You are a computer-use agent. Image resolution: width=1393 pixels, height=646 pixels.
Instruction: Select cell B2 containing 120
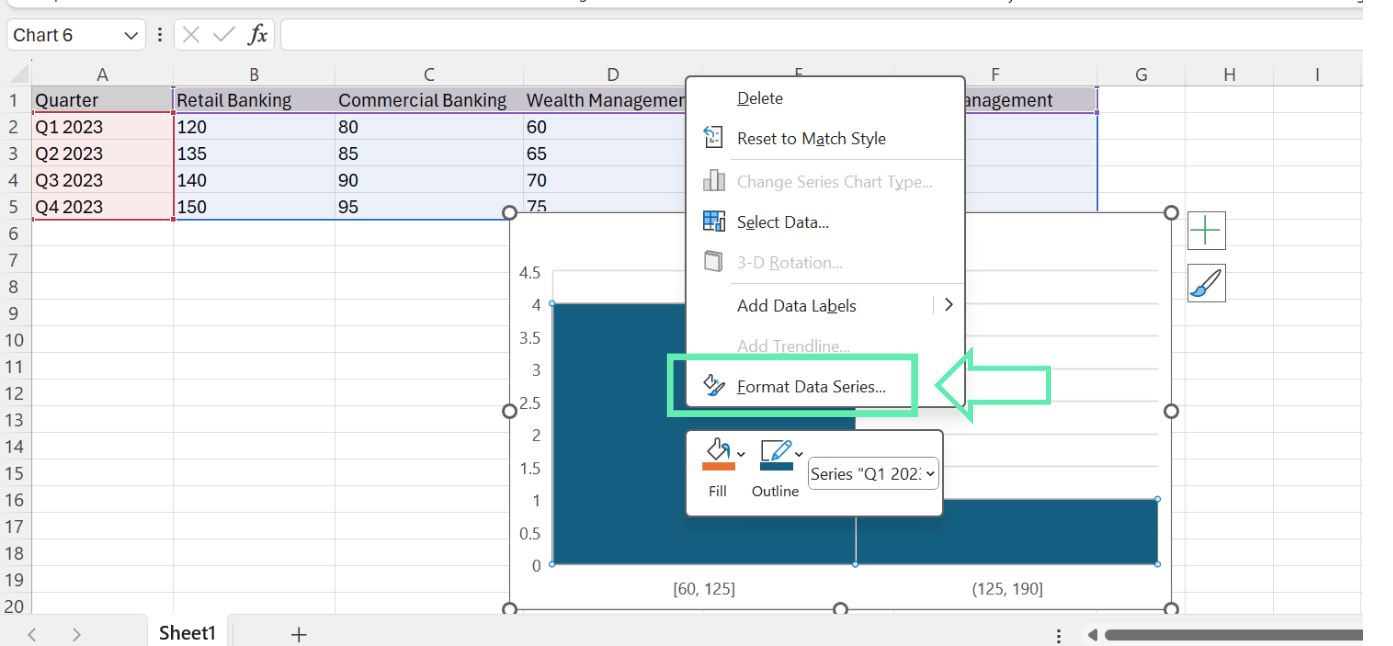(254, 127)
